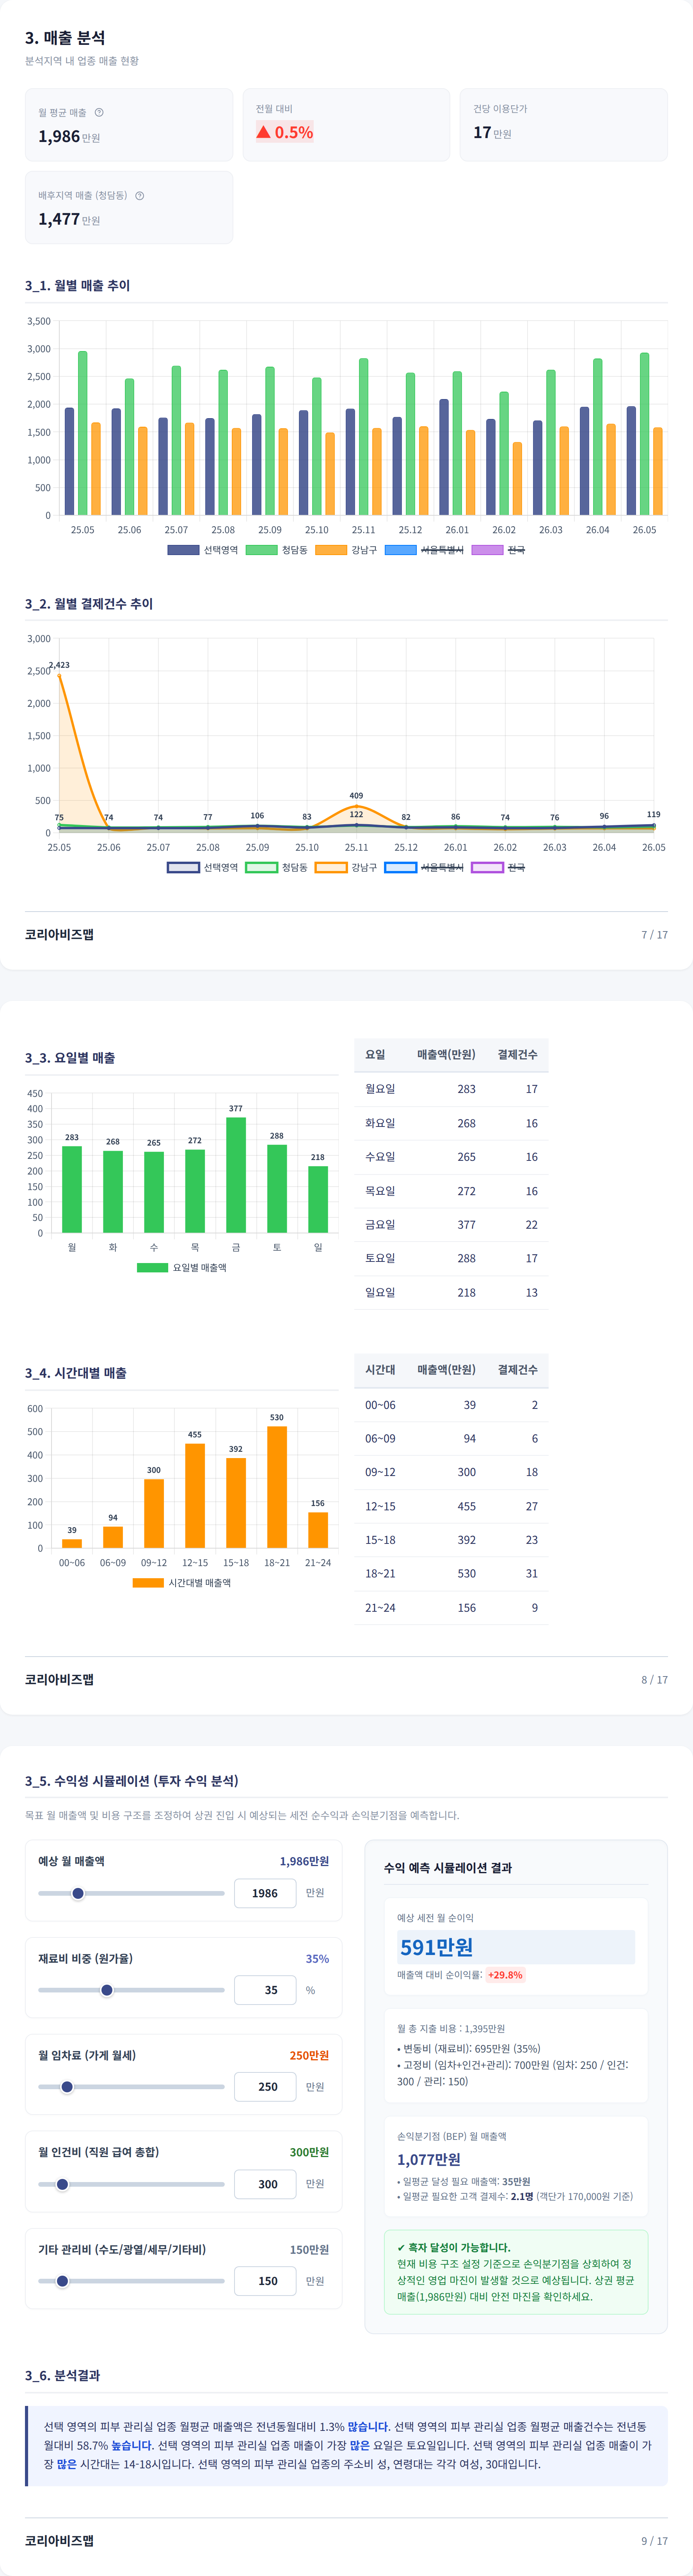This screenshot has height=2576, width=693.
Task: Toggle 강남구 legend in 월별 매출 추이 chart
Action: (x=346, y=550)
